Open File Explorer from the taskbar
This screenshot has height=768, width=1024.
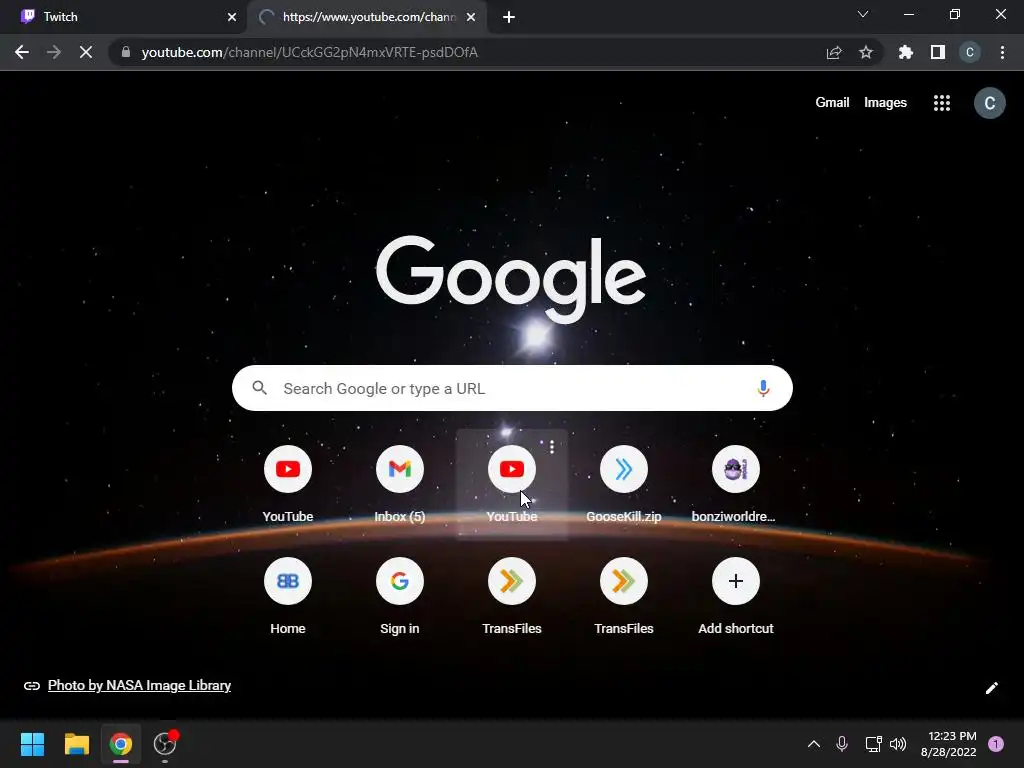pos(76,744)
